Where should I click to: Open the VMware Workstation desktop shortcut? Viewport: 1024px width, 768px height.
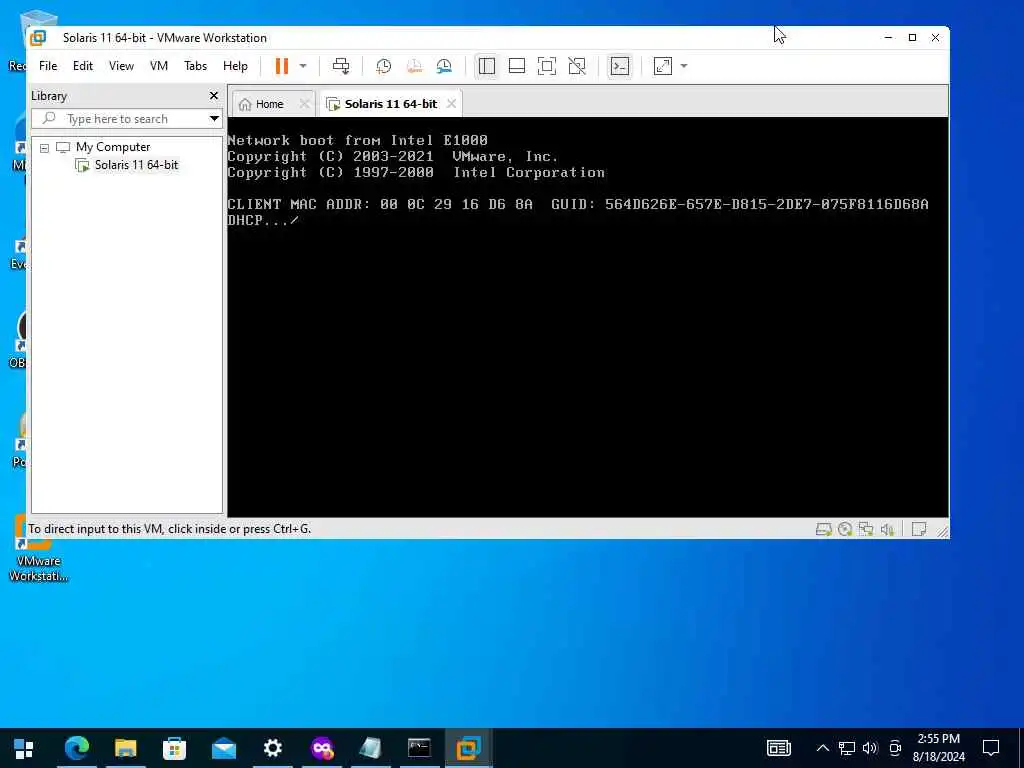(x=38, y=547)
